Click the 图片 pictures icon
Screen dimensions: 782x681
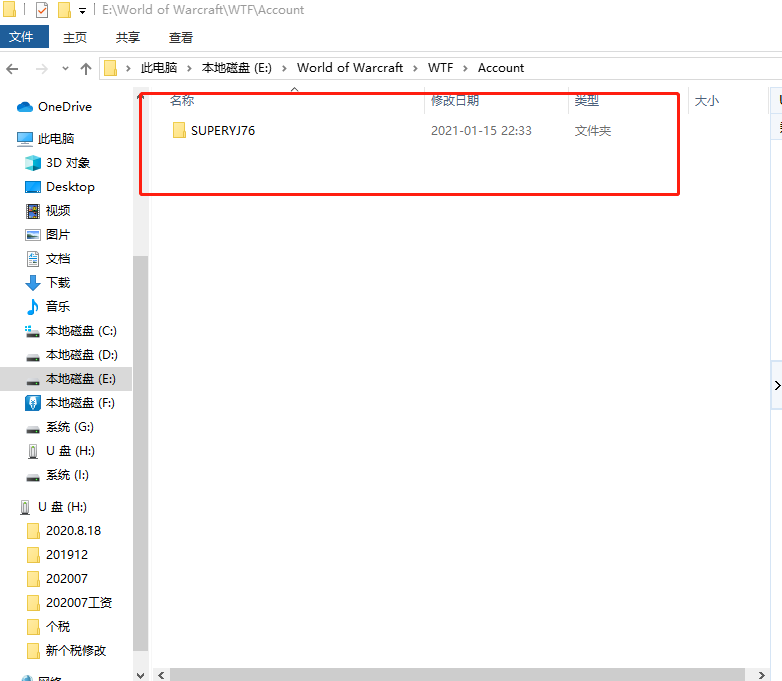(x=33, y=235)
